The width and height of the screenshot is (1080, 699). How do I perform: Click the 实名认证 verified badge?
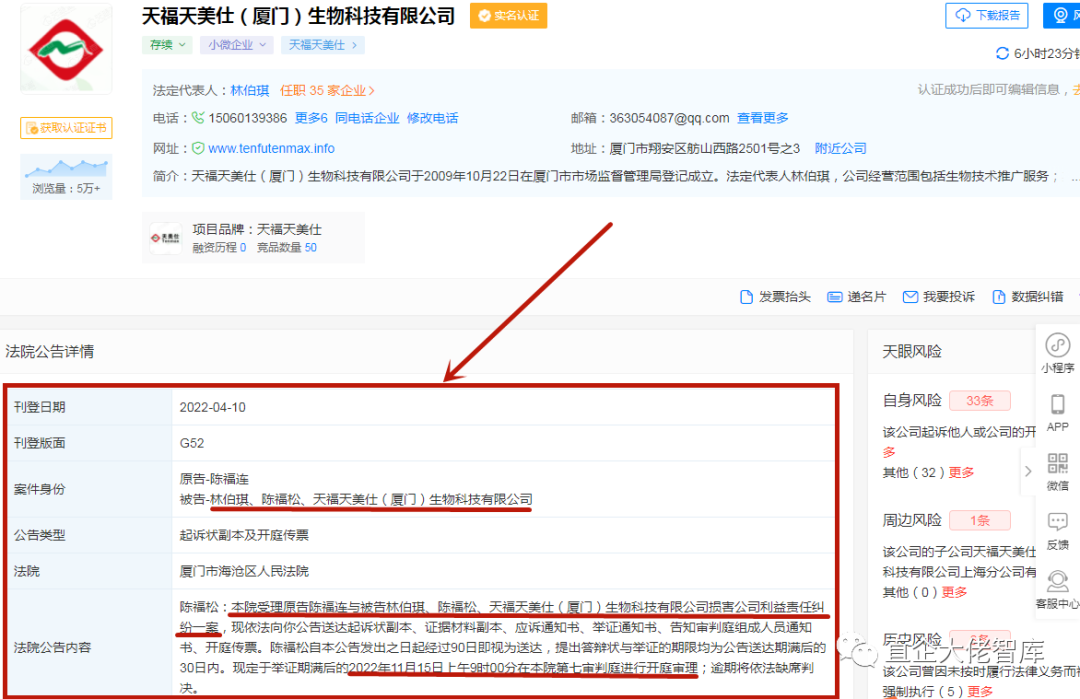pos(508,16)
